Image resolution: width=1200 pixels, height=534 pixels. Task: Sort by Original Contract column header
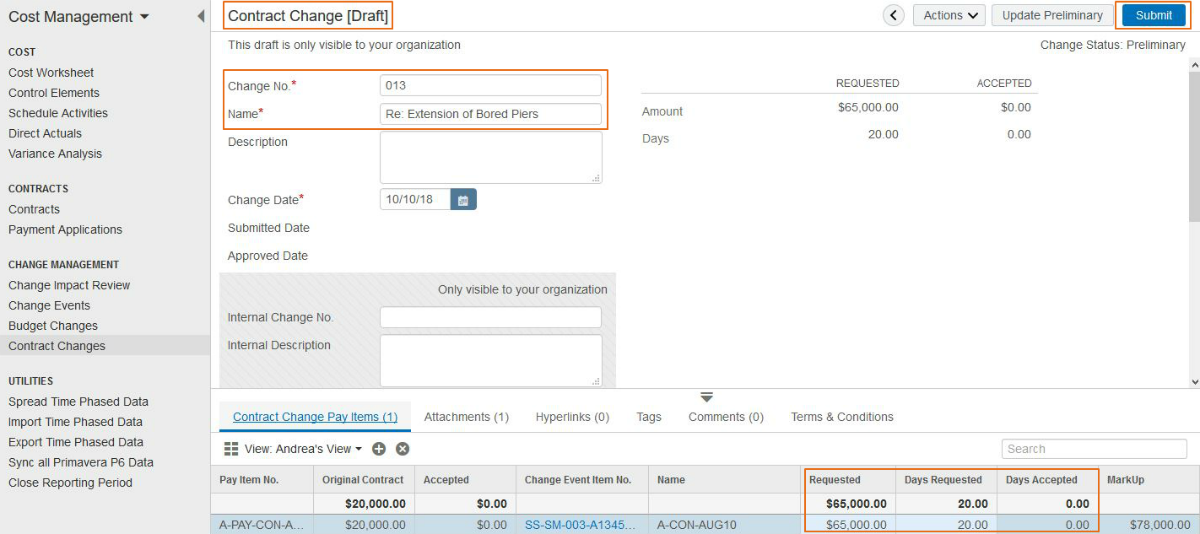click(363, 480)
